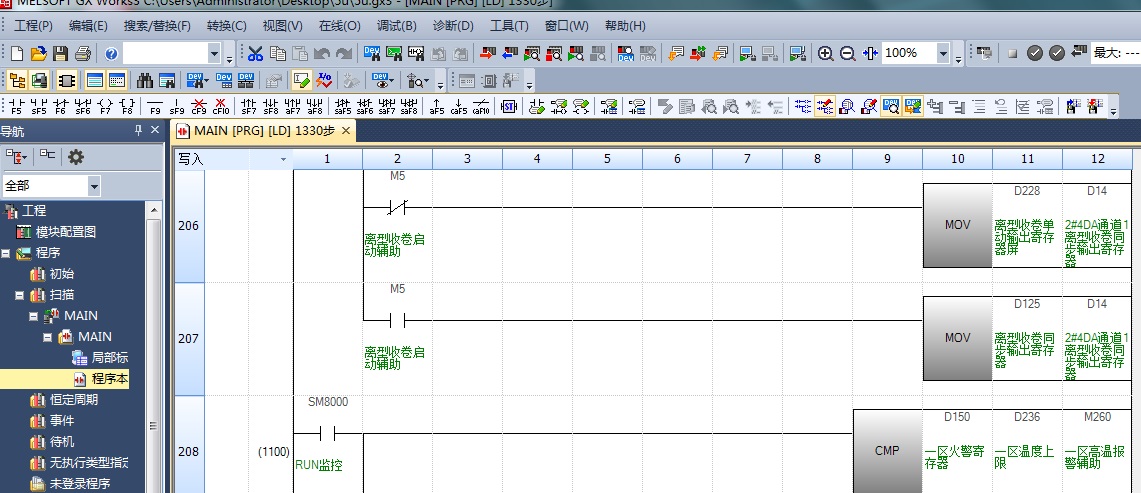Click the Zoom out magnifier icon
This screenshot has height=493, width=1141.
pos(847,53)
